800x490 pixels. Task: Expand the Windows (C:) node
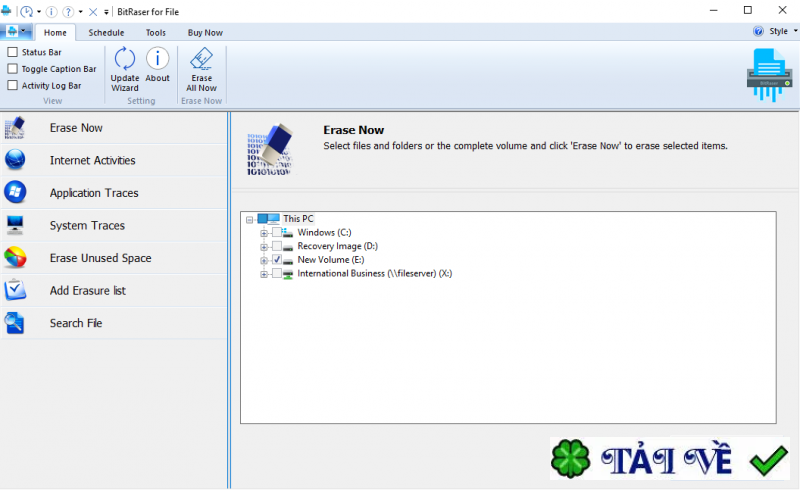click(264, 233)
